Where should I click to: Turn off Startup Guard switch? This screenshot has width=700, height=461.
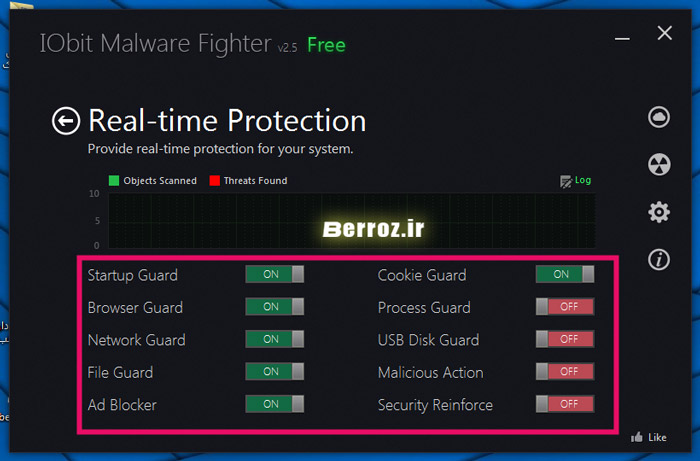[x=274, y=275]
